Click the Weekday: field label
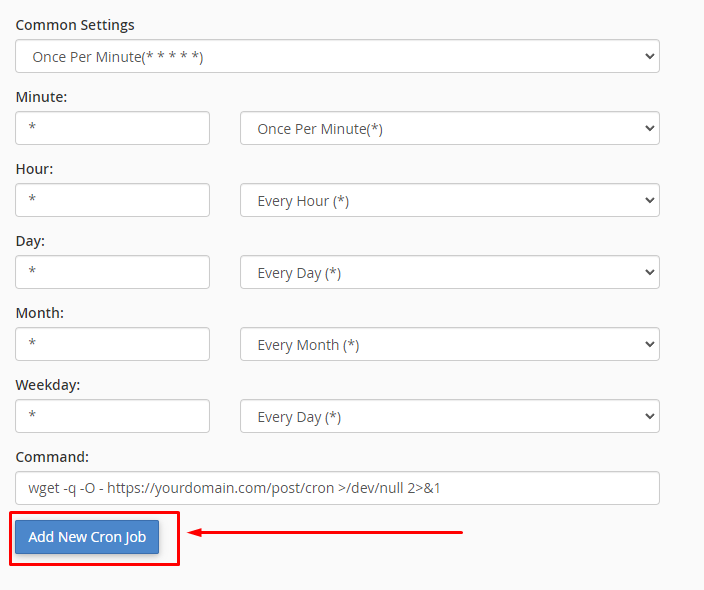Viewport: 704px width, 590px height. [x=48, y=385]
